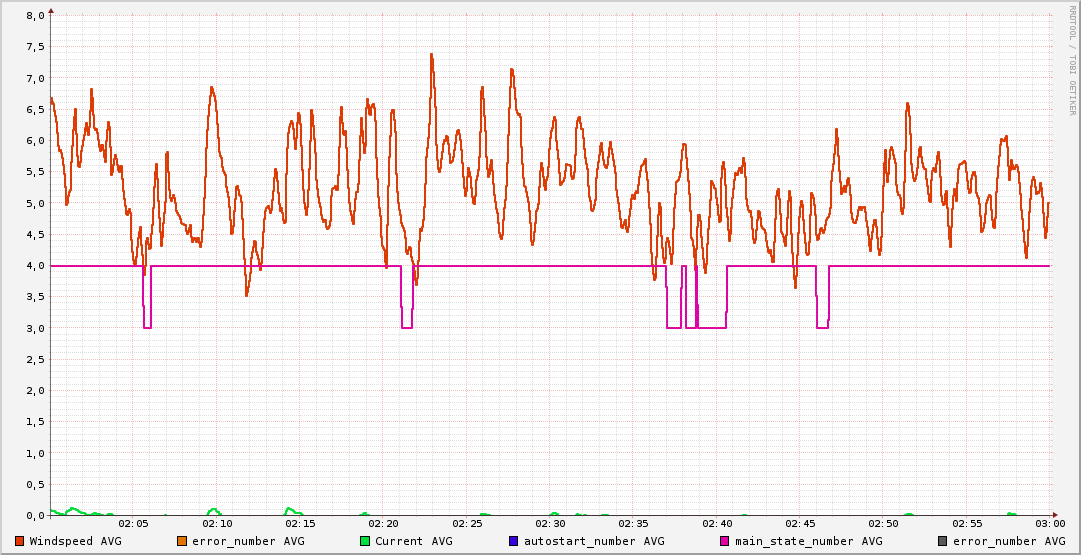This screenshot has height=555, width=1081.
Task: Click the 03:00 time axis label
Action: pyautogui.click(x=1049, y=523)
